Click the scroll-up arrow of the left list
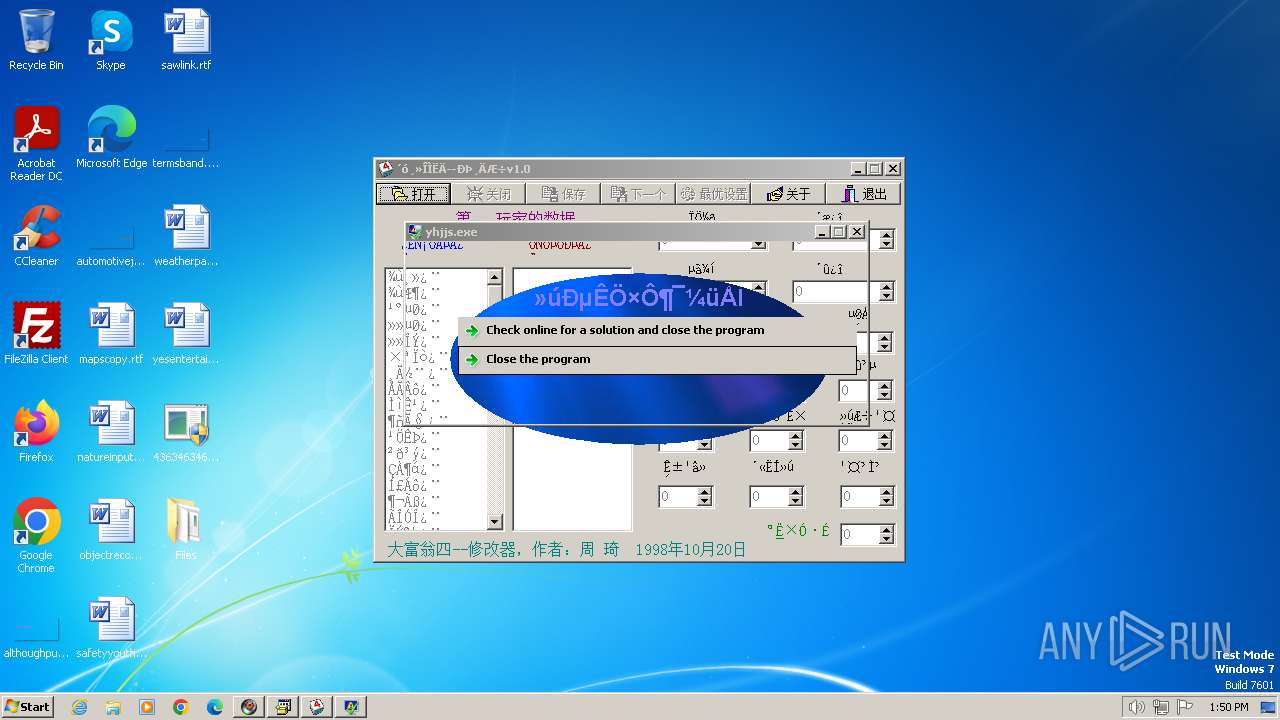The height and width of the screenshot is (720, 1280). coord(494,277)
